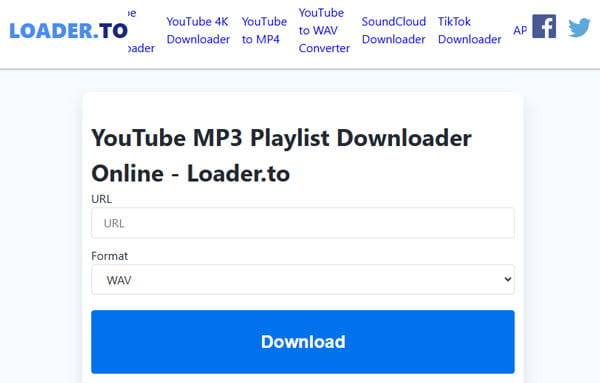This screenshot has height=383, width=600.
Task: Click the blue Download button
Action: point(303,342)
